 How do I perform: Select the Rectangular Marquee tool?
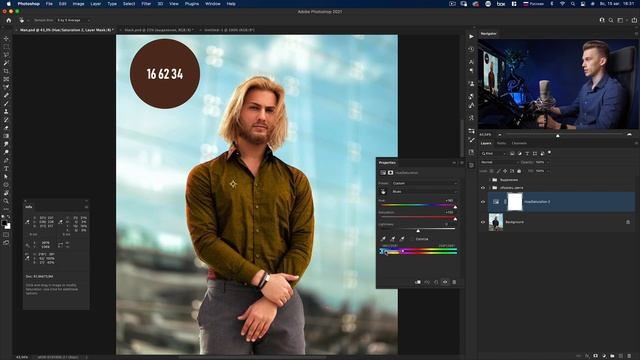[6, 47]
